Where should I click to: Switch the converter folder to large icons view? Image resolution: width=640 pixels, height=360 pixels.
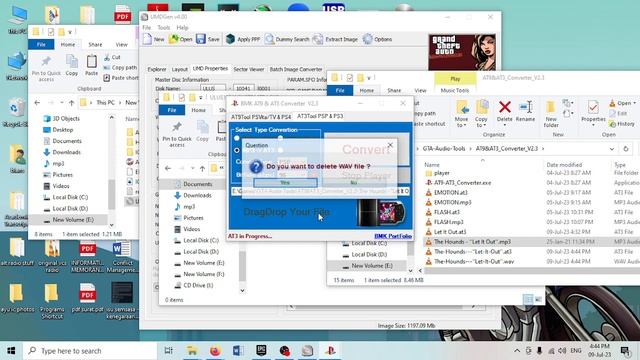coord(538,300)
